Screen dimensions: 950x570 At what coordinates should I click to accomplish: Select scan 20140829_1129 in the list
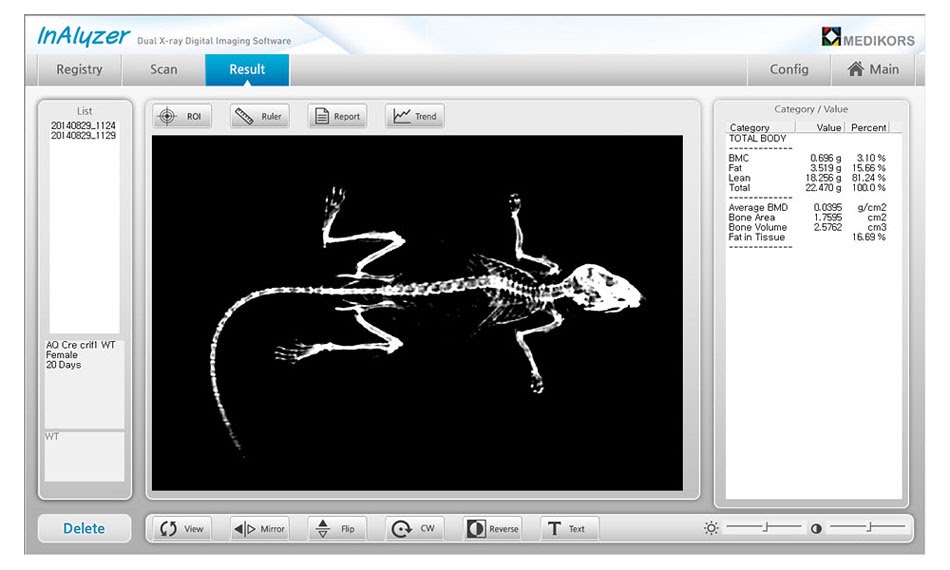(83, 135)
